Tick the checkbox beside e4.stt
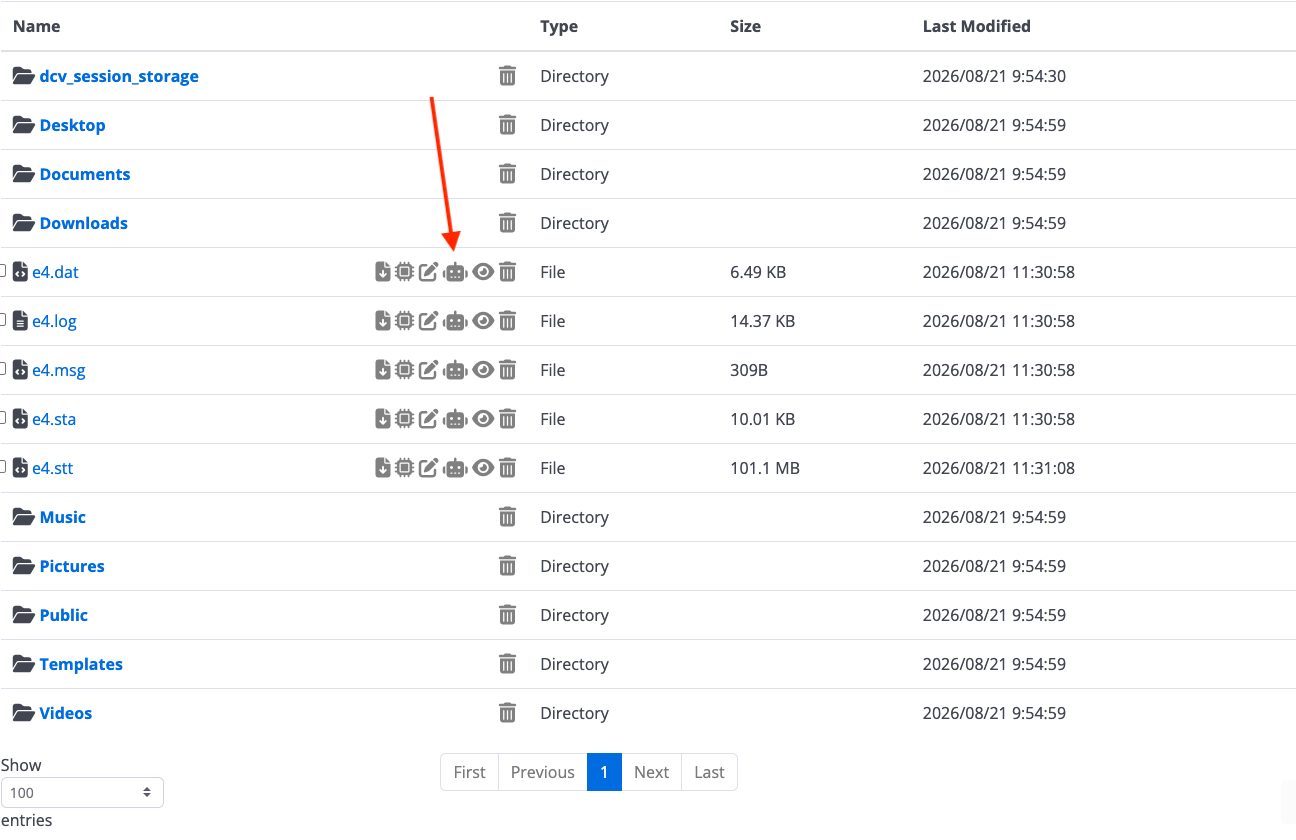1296x840 pixels. [3, 467]
